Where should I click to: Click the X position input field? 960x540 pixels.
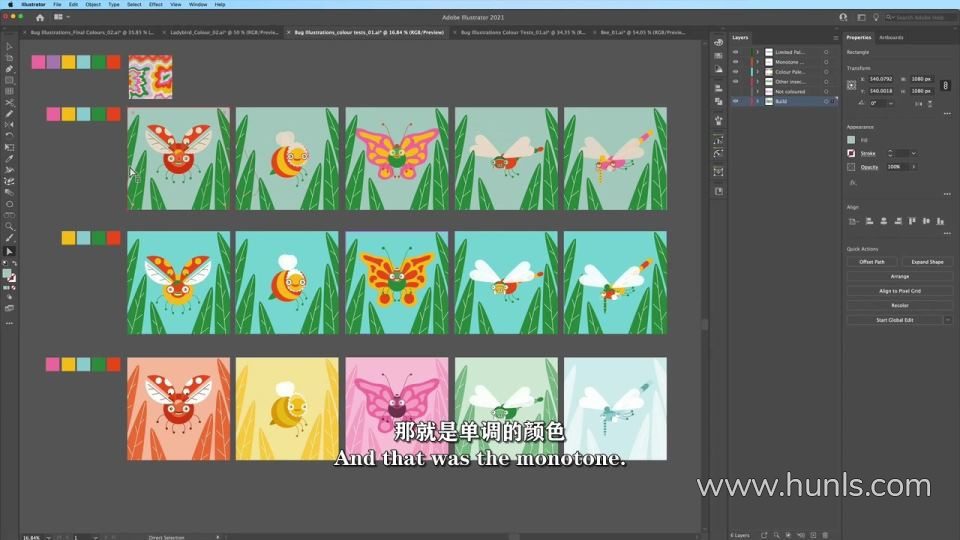(x=881, y=79)
